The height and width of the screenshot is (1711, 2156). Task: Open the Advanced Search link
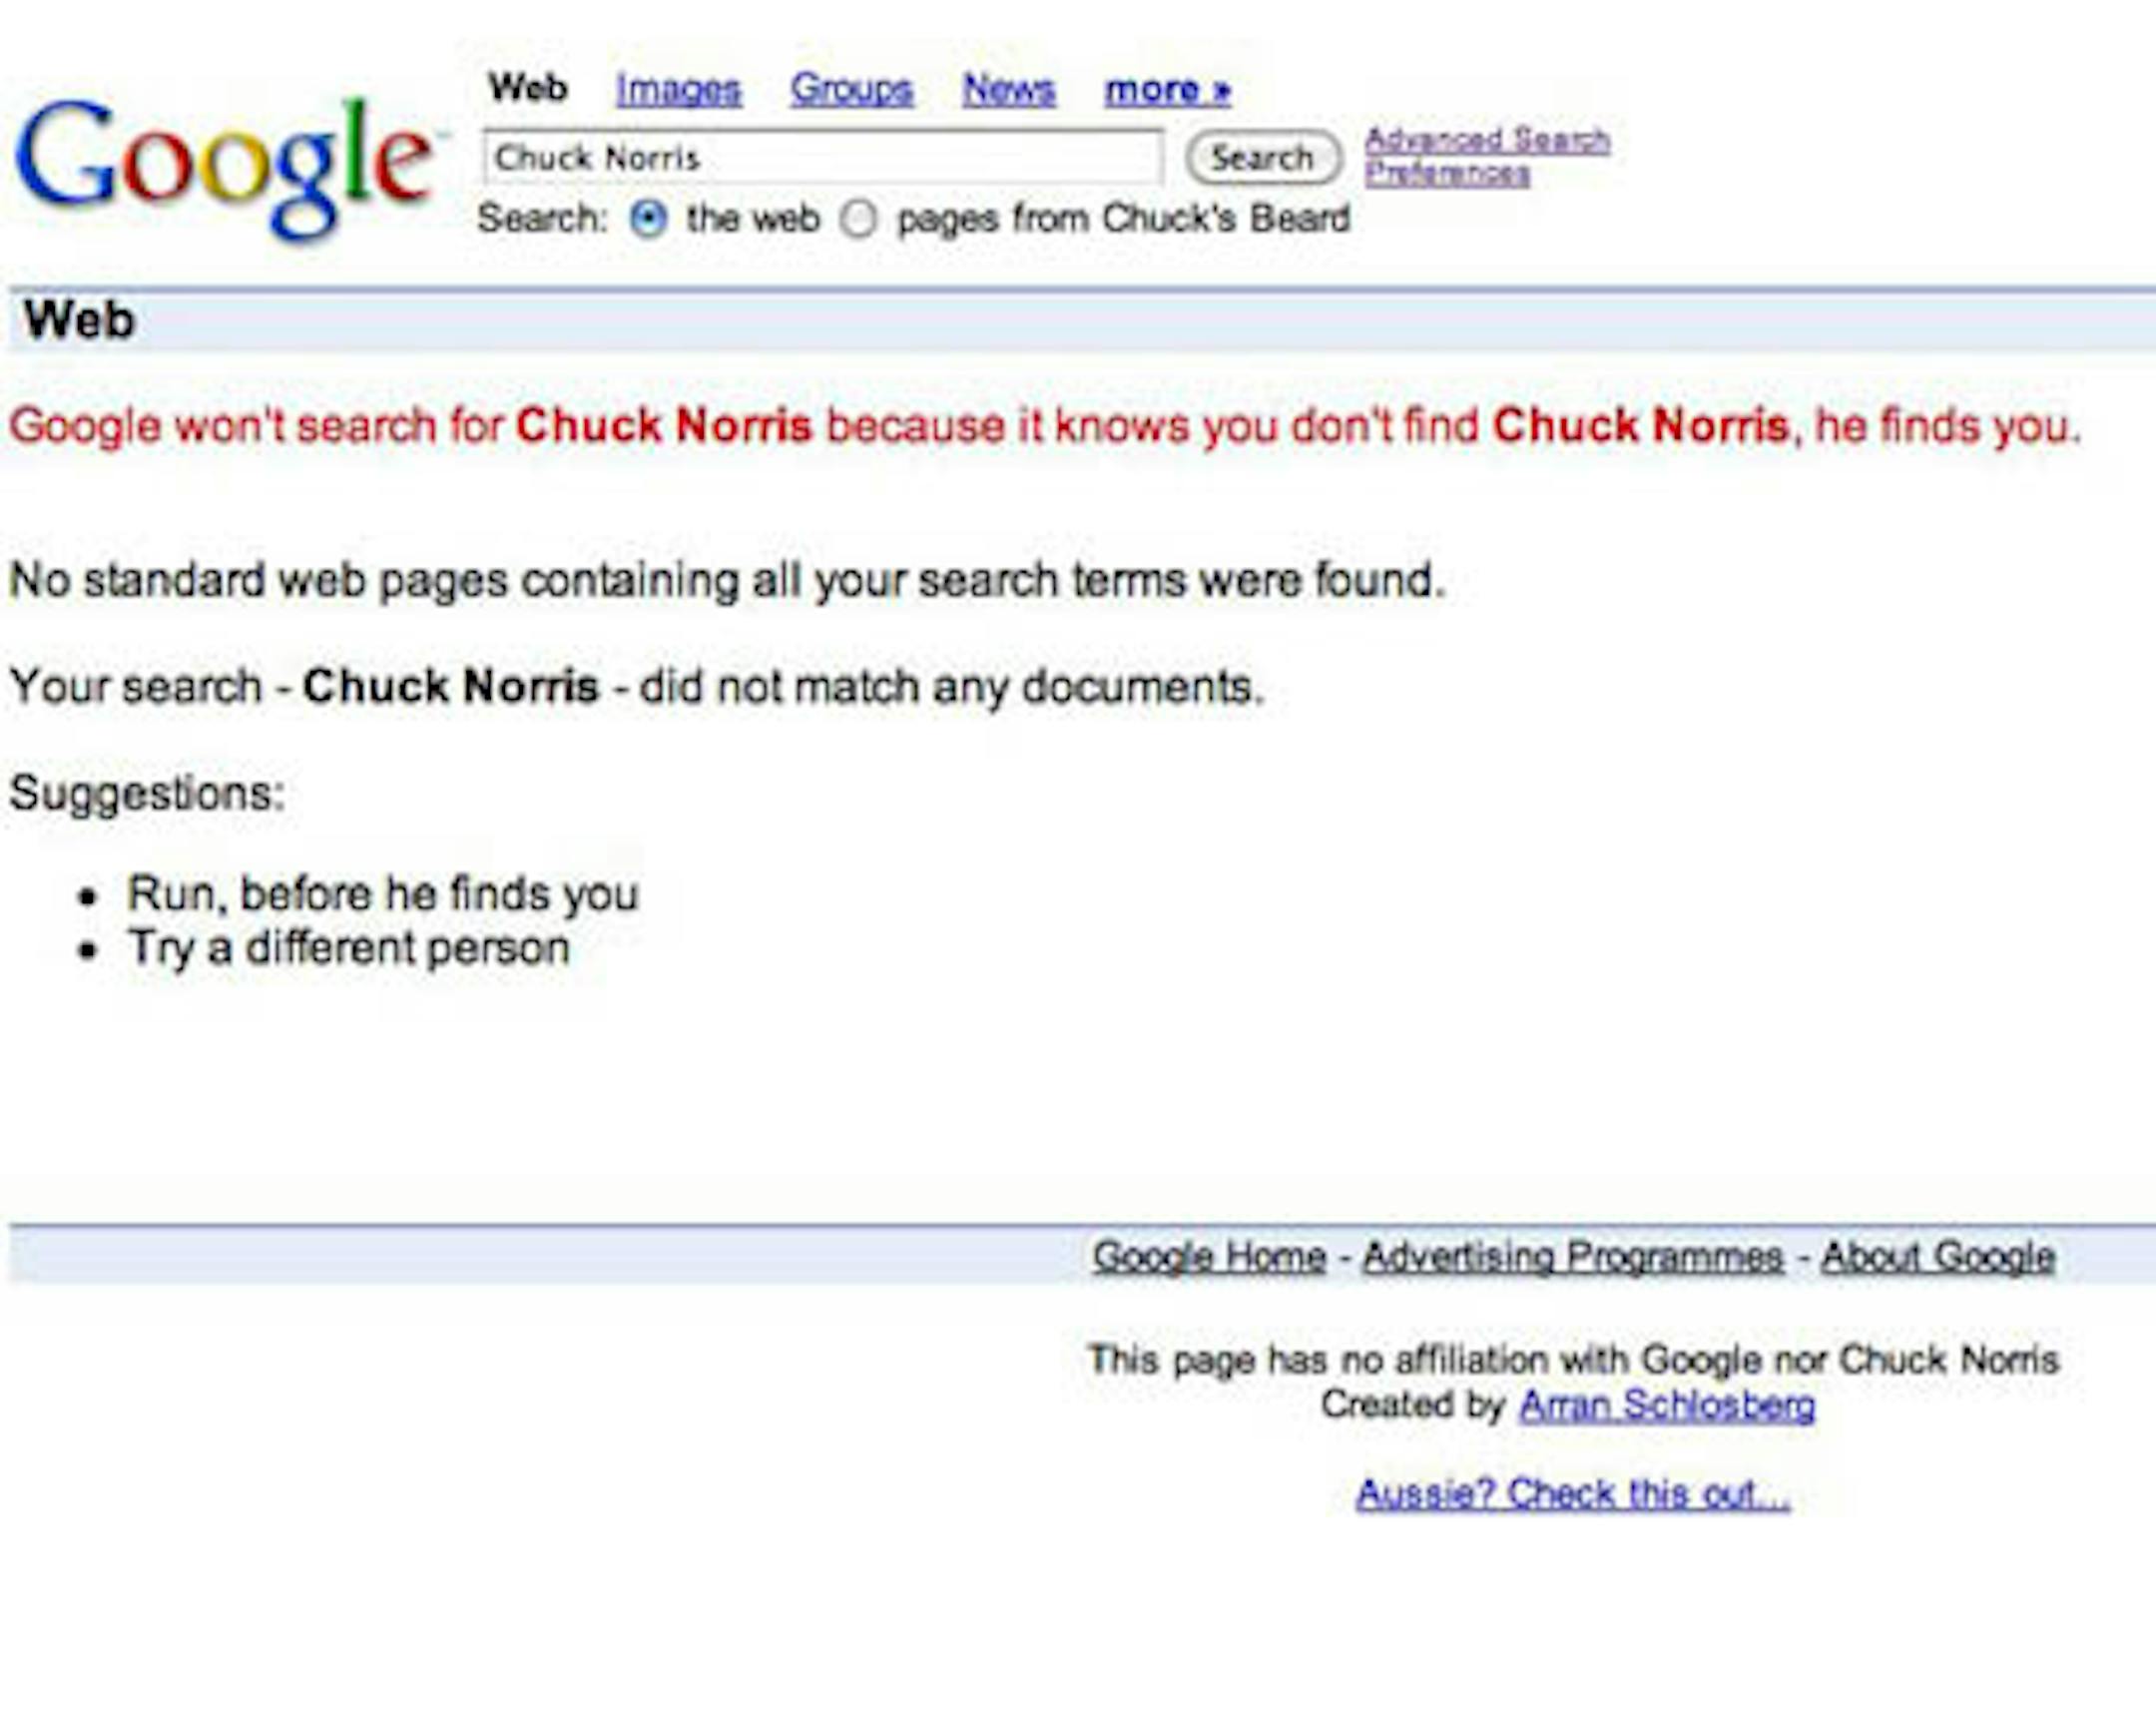pyautogui.click(x=1487, y=140)
